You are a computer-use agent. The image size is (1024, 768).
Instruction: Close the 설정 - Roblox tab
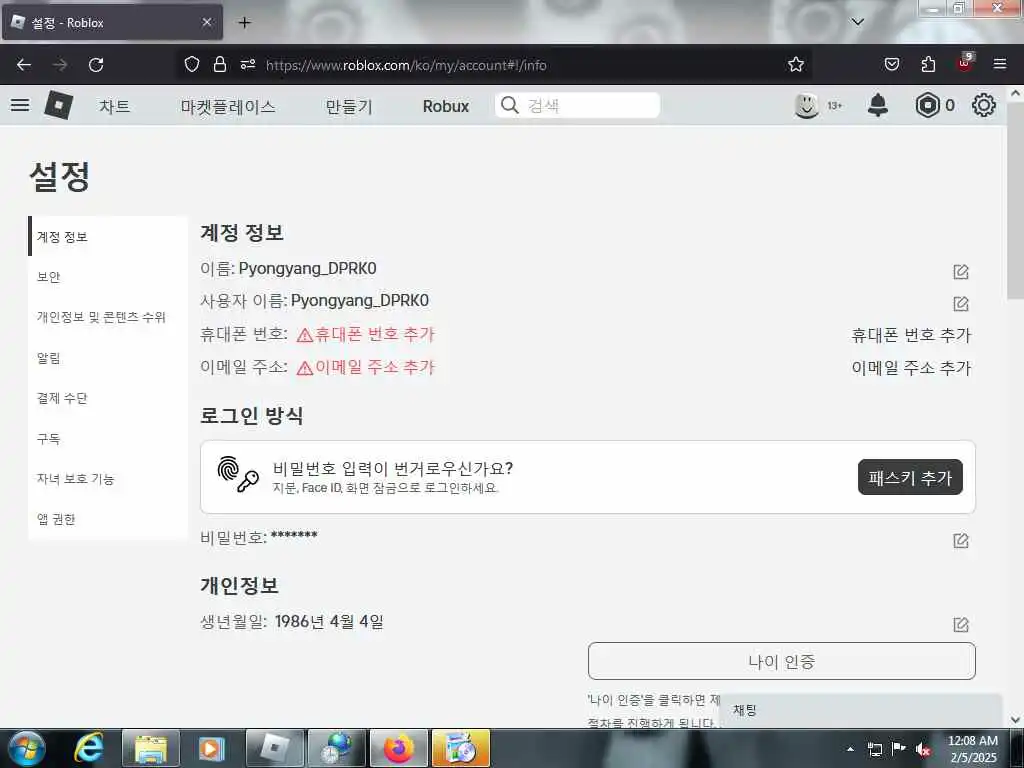click(x=206, y=22)
